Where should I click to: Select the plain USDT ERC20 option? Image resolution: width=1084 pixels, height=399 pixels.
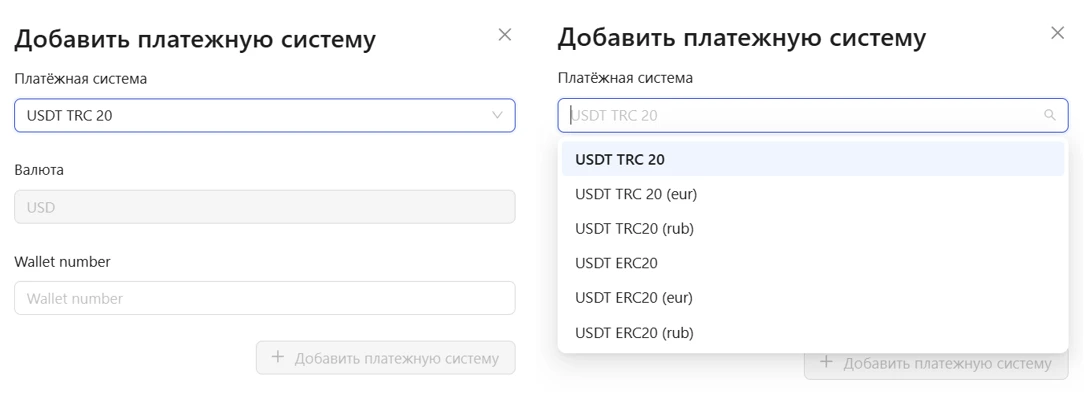point(813,263)
